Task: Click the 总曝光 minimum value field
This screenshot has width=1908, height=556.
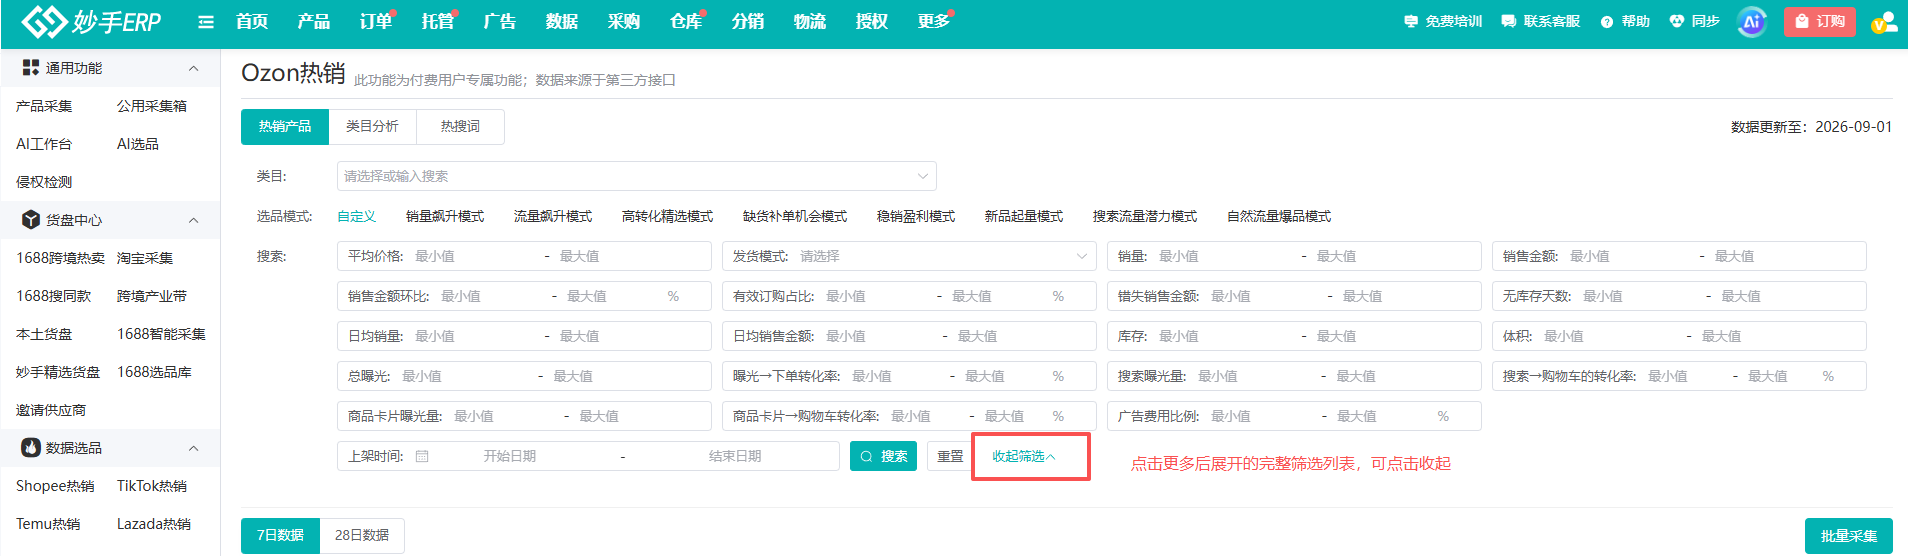Action: tap(463, 376)
